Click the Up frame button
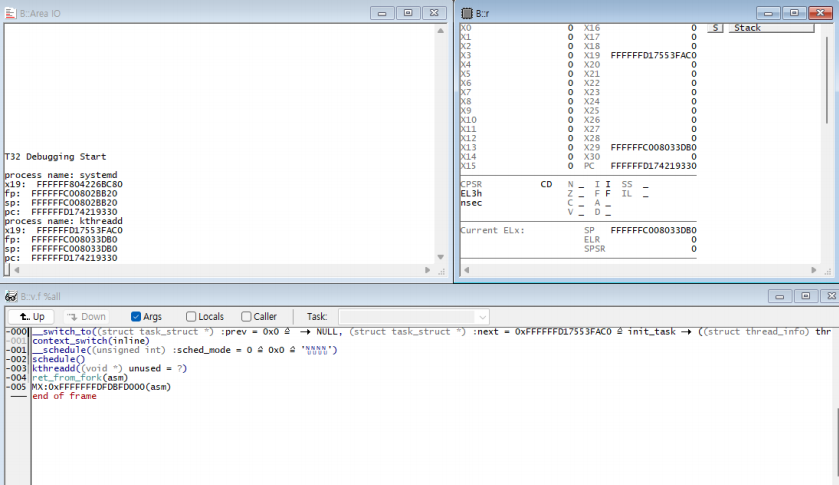Screen dimensions: 839x485 32,316
